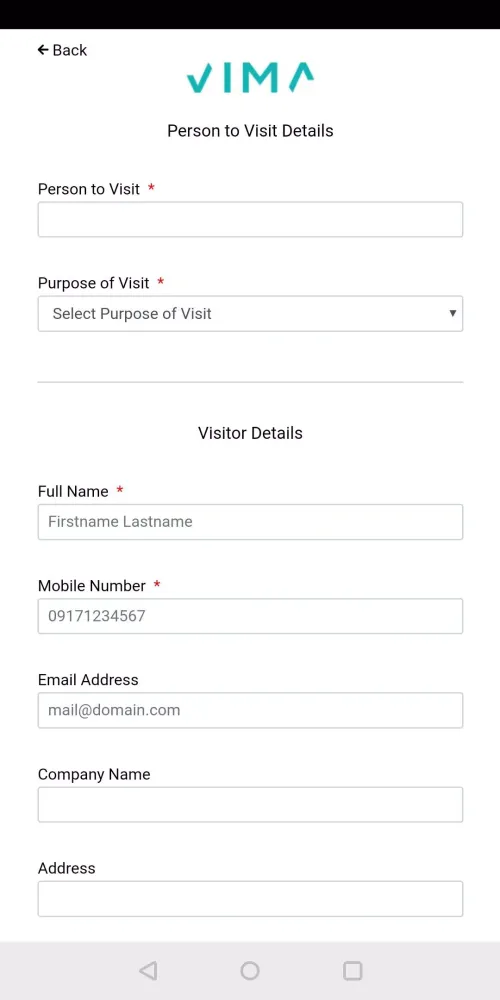The height and width of the screenshot is (1000, 500).
Task: Click the Purpose of Visit label
Action: pyautogui.click(x=94, y=283)
